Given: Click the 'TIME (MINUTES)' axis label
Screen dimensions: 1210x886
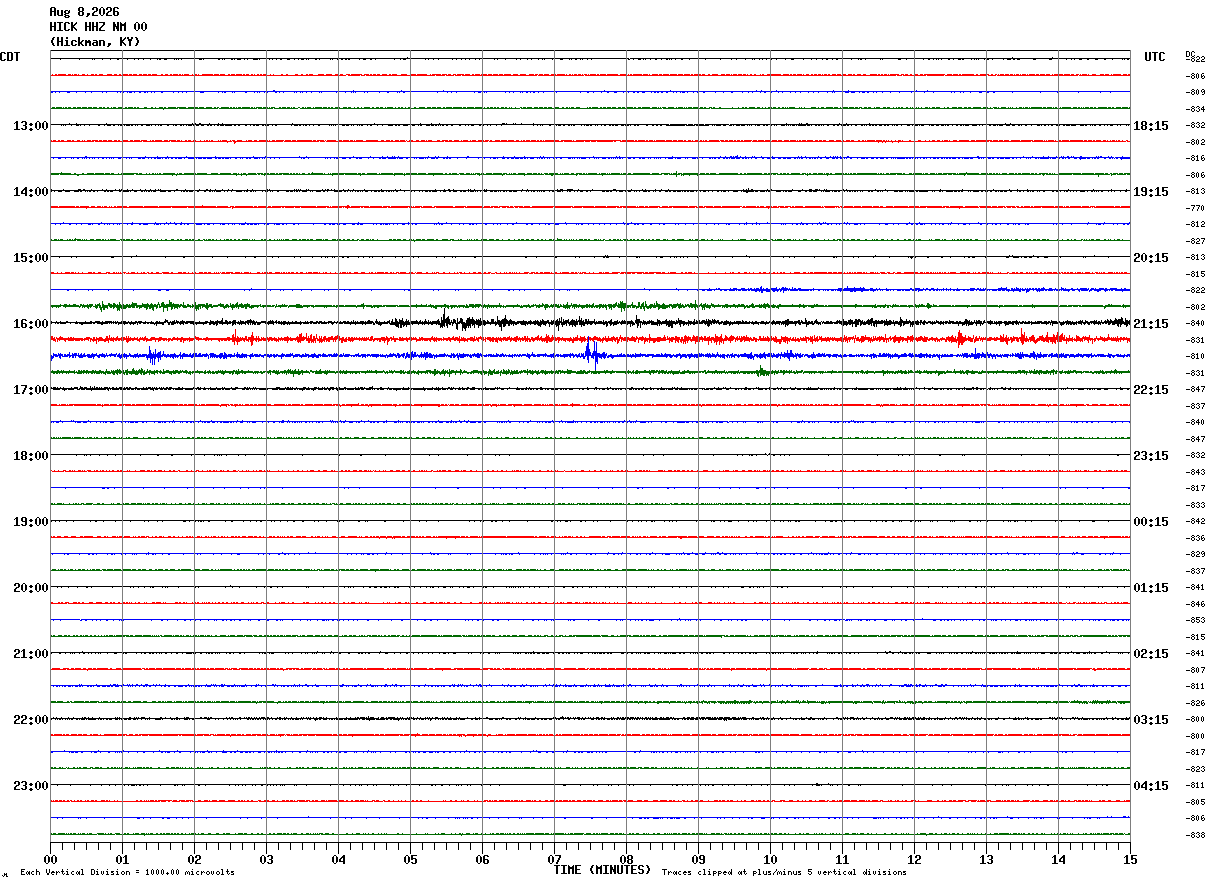Looking at the screenshot, I should pyautogui.click(x=602, y=870).
